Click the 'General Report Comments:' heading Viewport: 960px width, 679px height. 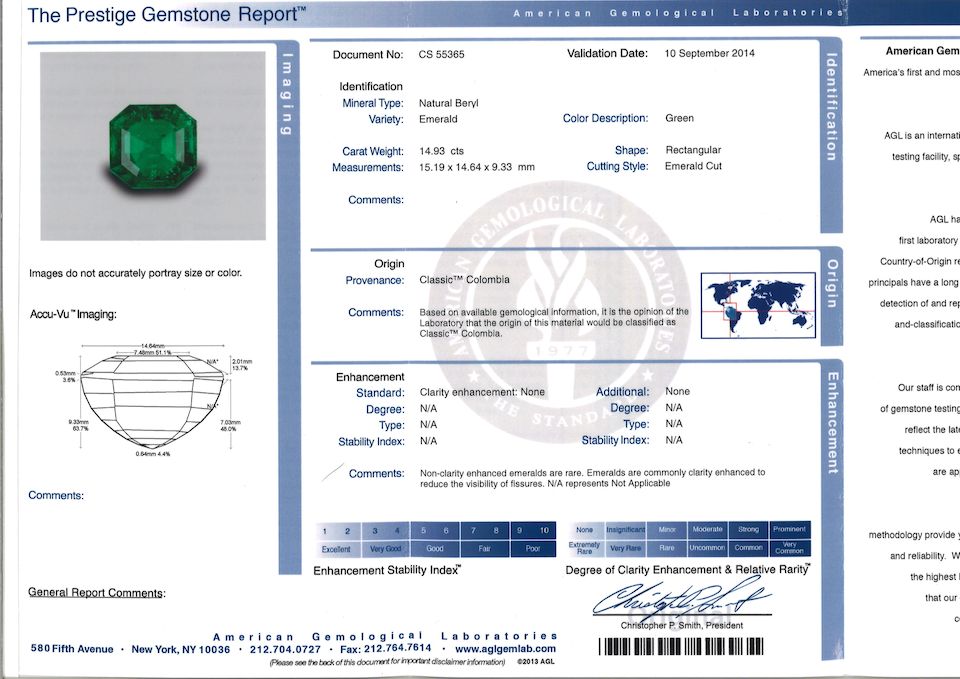coord(97,593)
